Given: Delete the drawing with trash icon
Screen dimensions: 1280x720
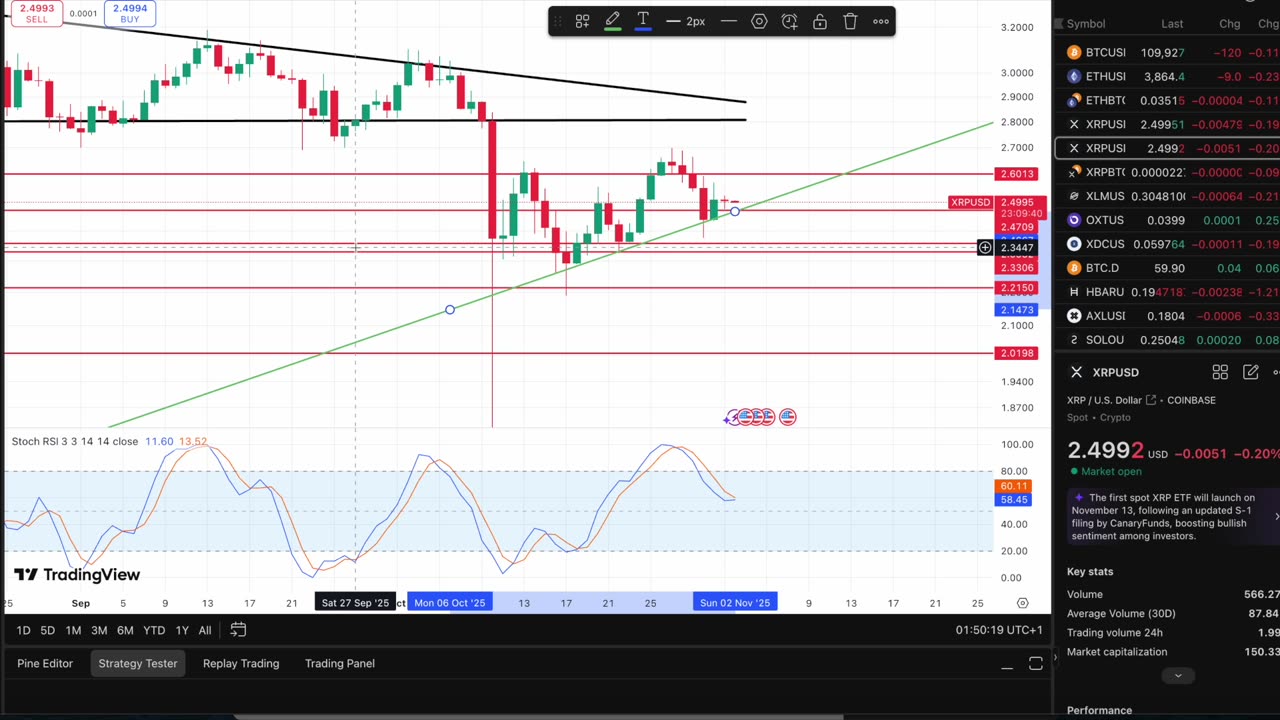Looking at the screenshot, I should point(850,21).
